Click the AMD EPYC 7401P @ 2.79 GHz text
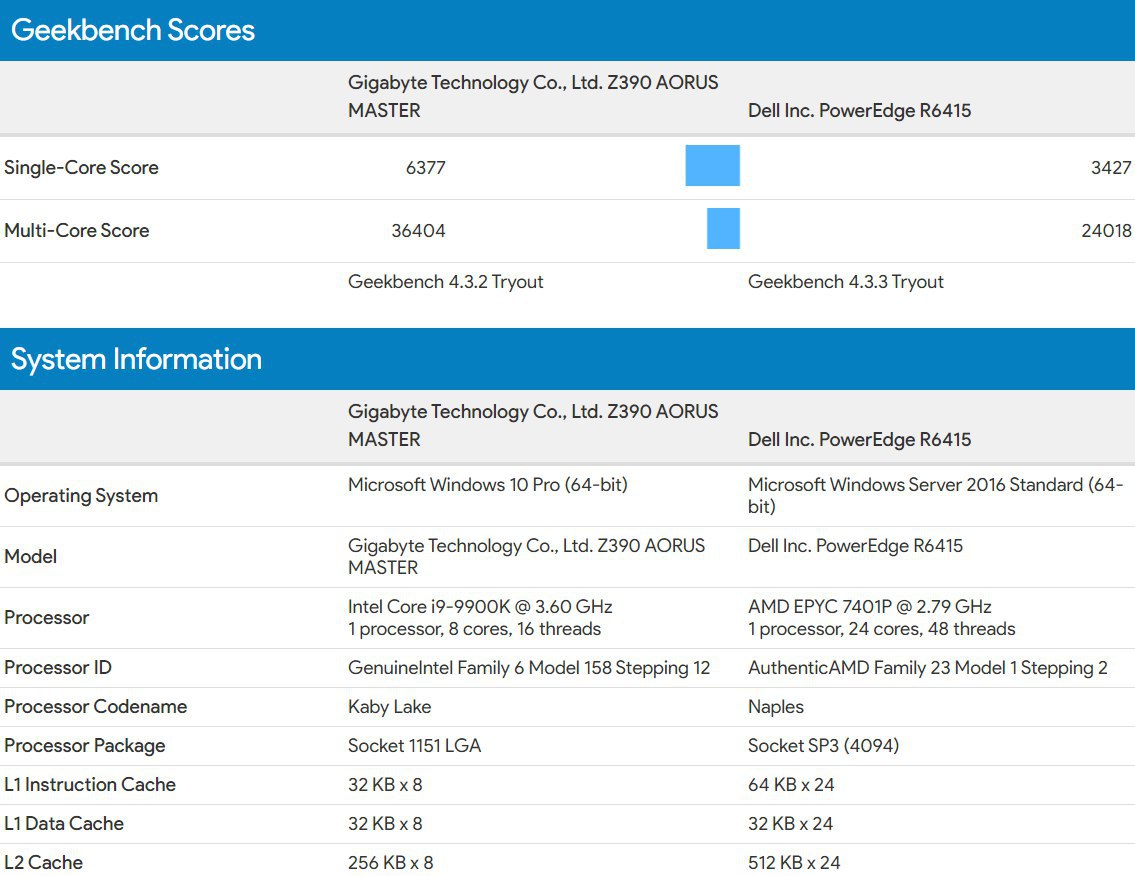1135x876 pixels. click(869, 607)
